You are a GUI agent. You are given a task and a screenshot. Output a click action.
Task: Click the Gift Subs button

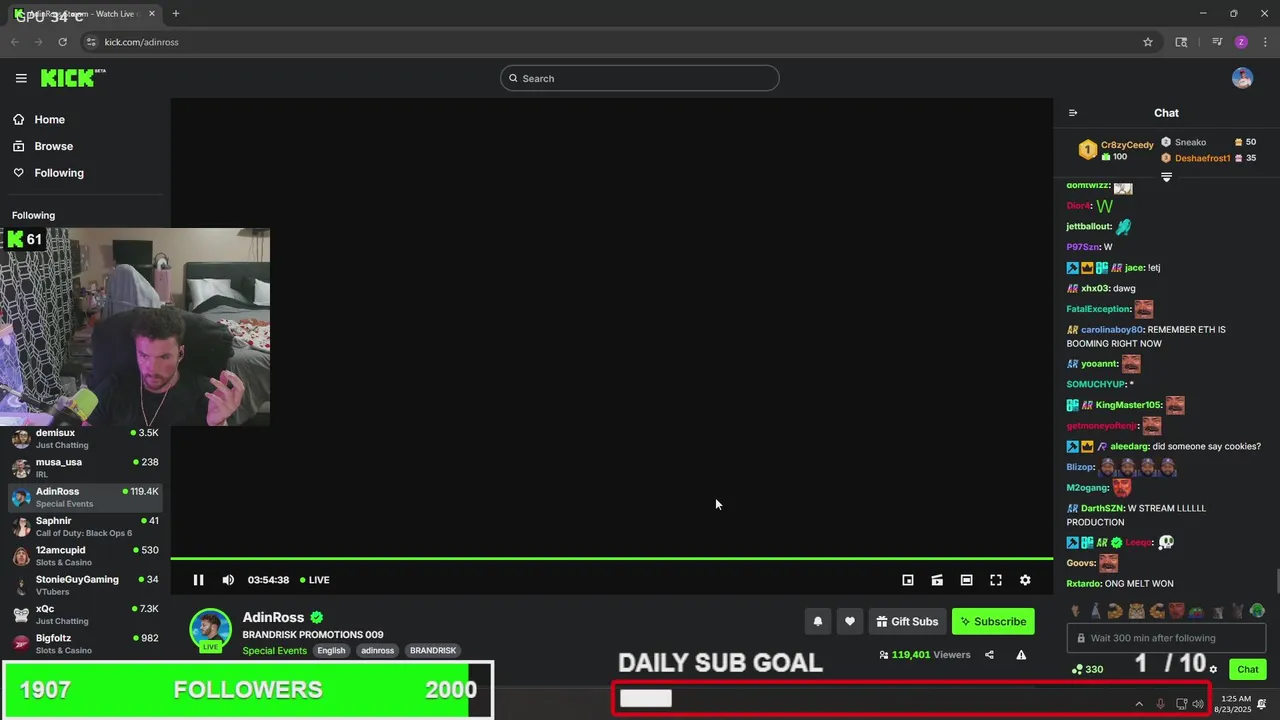coord(907,621)
